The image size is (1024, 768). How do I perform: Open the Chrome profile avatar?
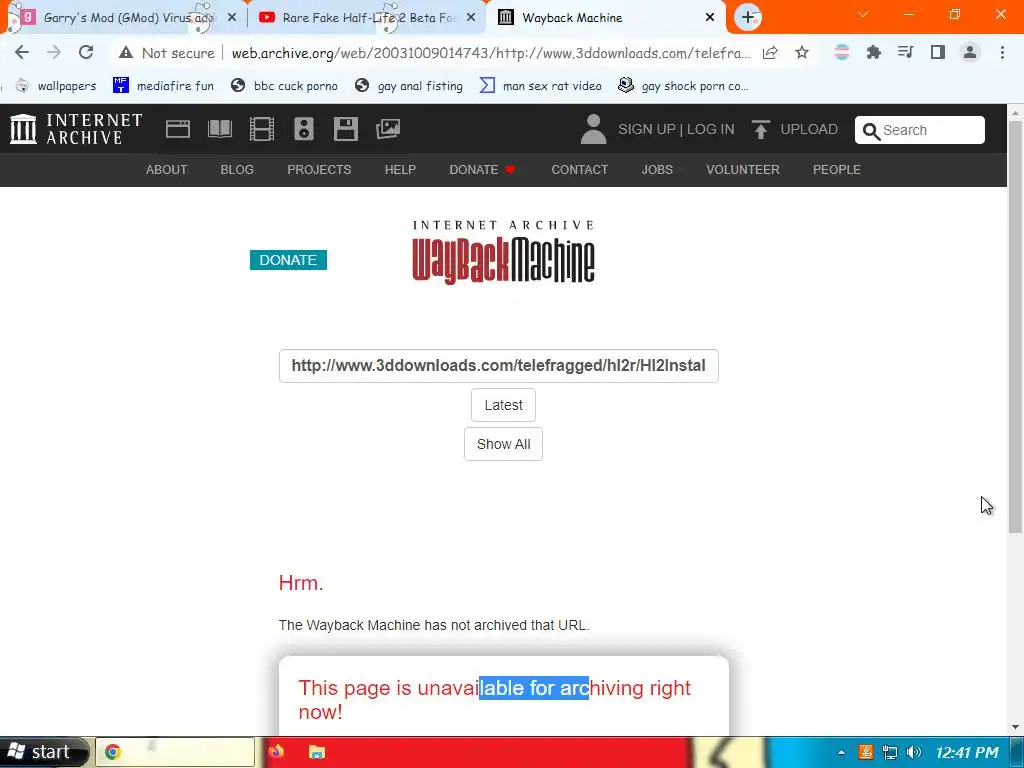click(x=970, y=52)
